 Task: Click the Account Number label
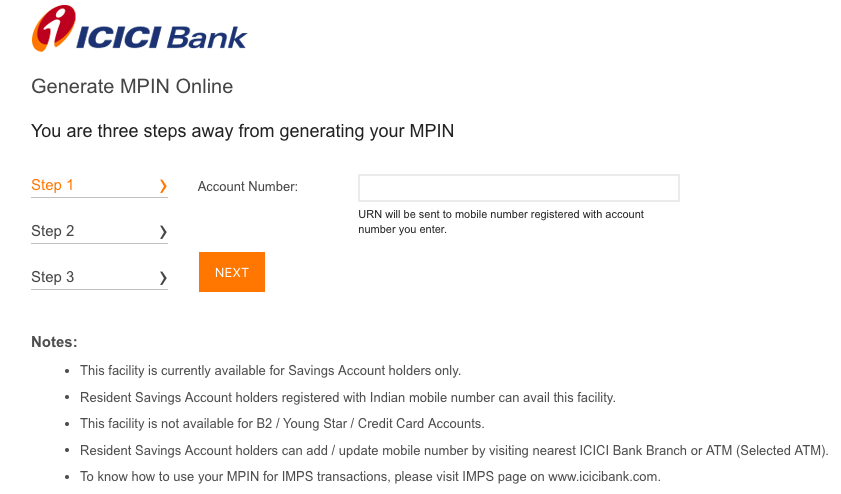[x=248, y=186]
